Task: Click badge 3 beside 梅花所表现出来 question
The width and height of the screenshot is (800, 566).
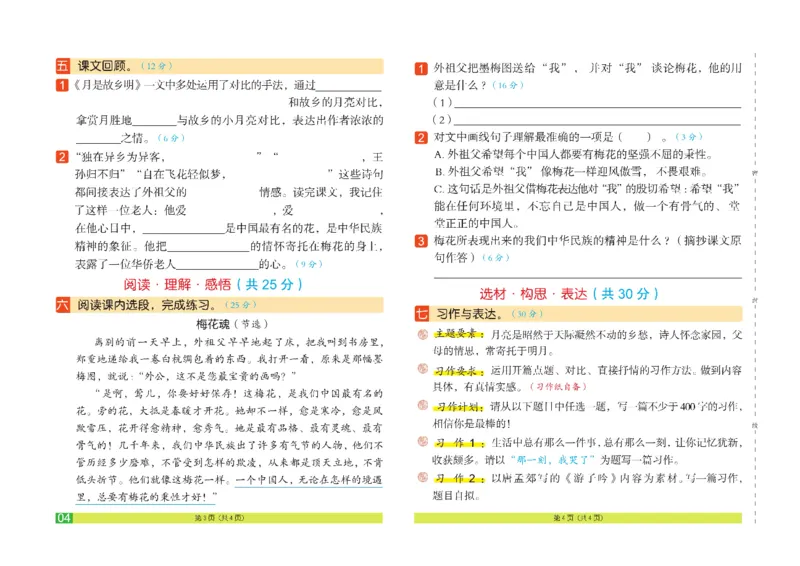Action: click(x=421, y=241)
